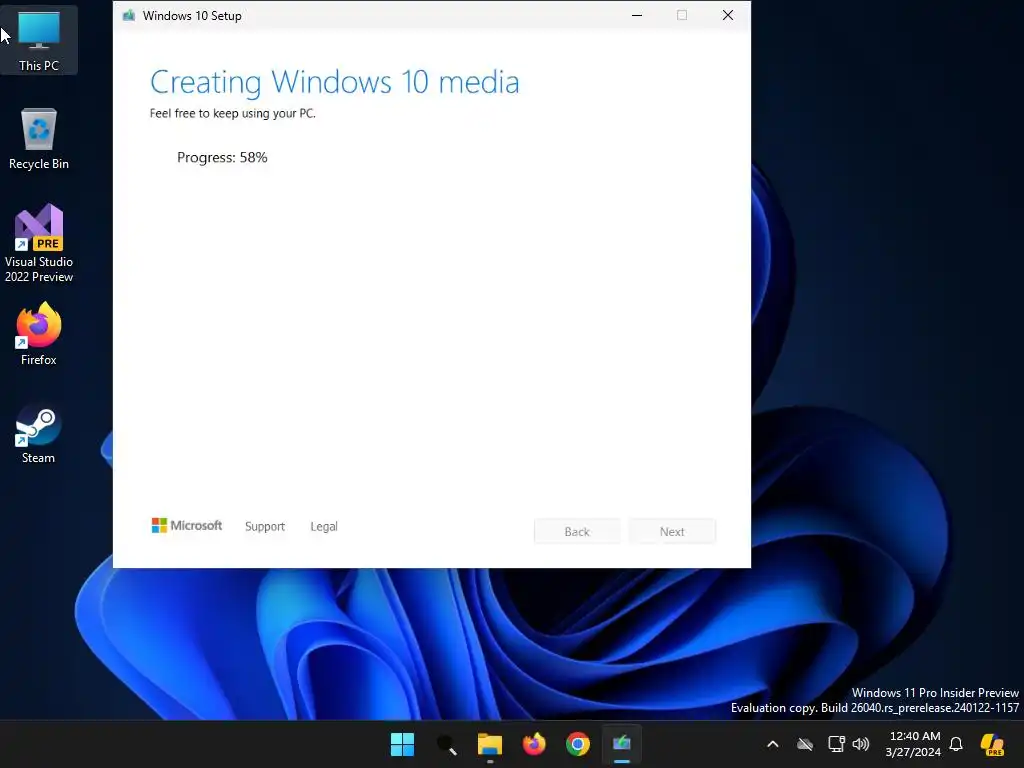Open File Explorer from the taskbar
The image size is (1024, 768).
(490, 744)
